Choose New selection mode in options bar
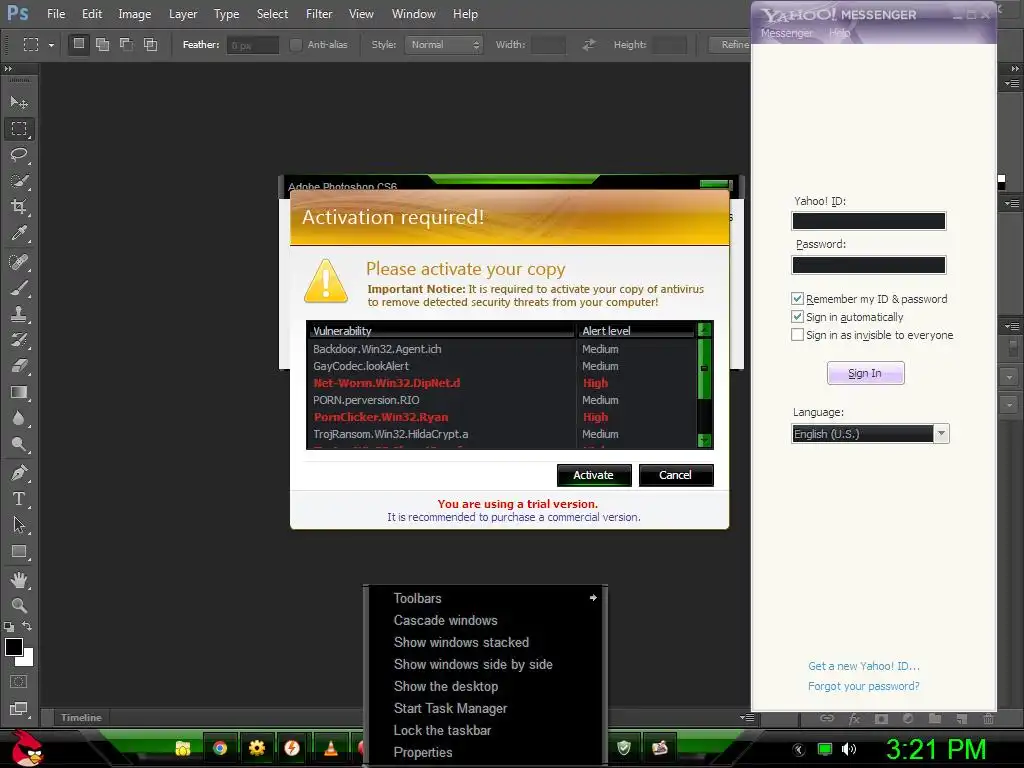The width and height of the screenshot is (1024, 768). (x=78, y=44)
